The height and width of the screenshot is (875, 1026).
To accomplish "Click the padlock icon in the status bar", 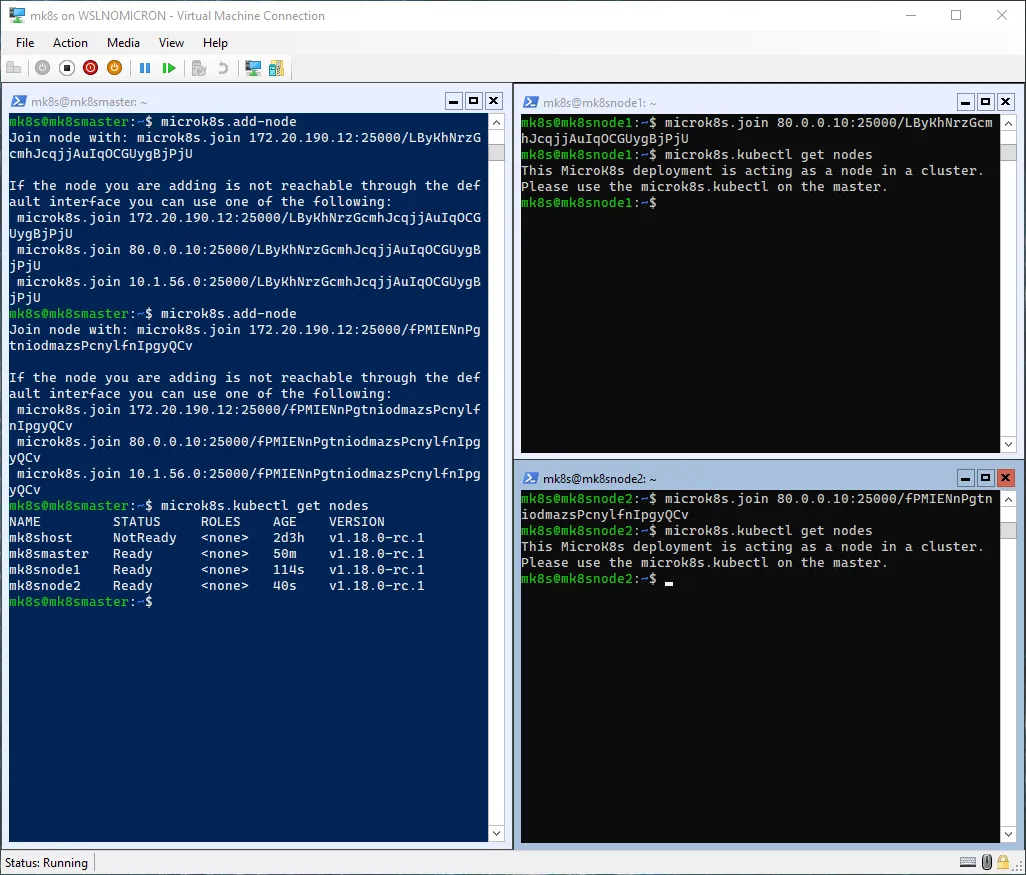I will [1004, 862].
